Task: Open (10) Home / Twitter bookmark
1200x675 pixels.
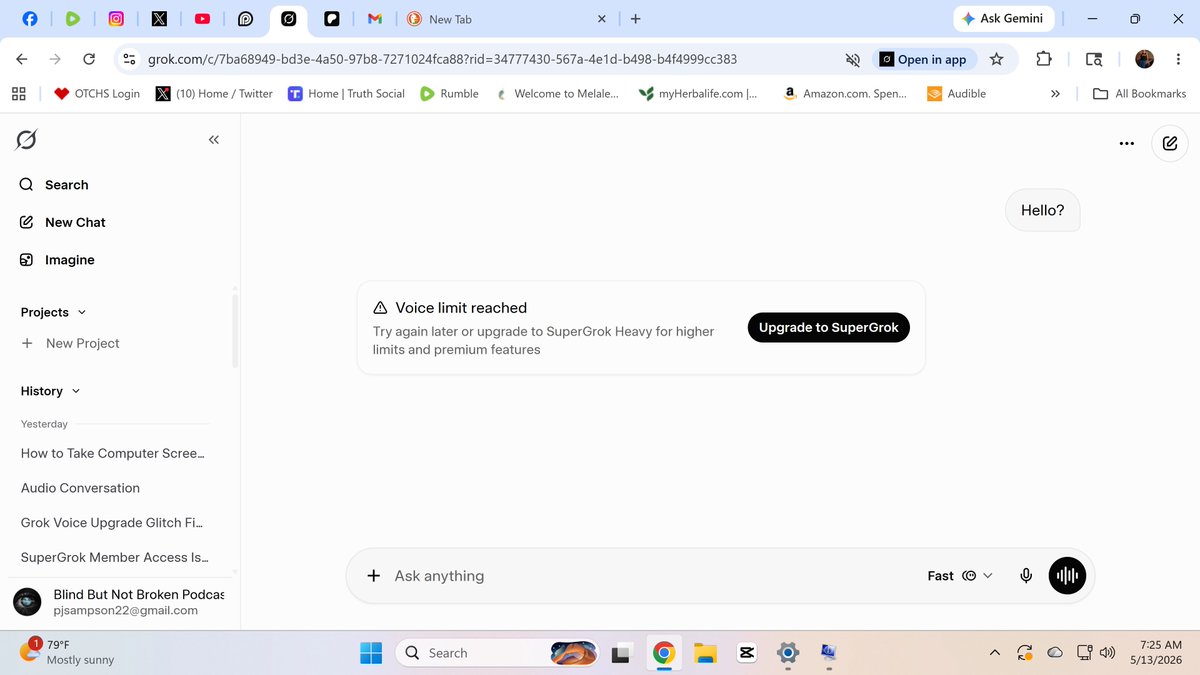Action: click(x=214, y=94)
